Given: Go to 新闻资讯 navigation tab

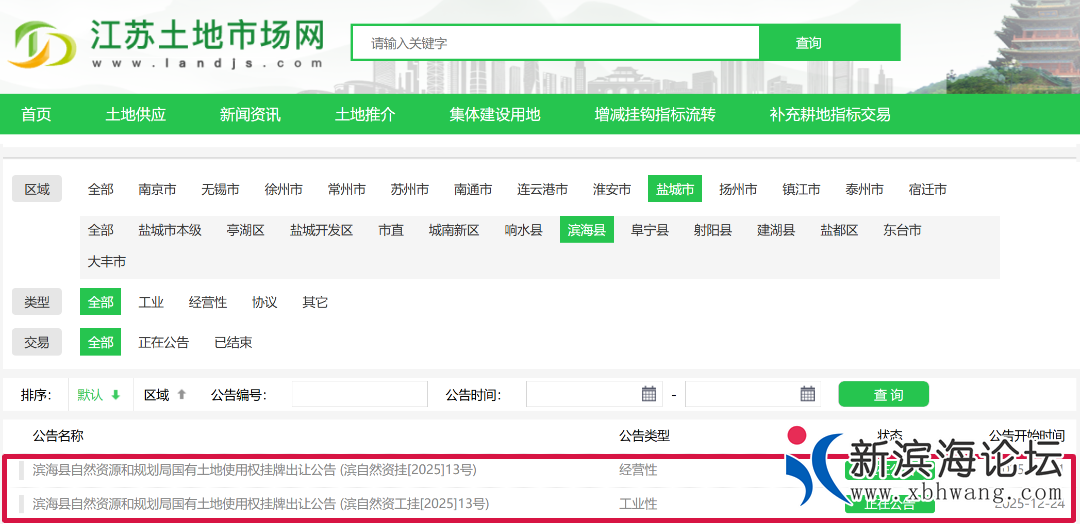Looking at the screenshot, I should click(x=250, y=114).
